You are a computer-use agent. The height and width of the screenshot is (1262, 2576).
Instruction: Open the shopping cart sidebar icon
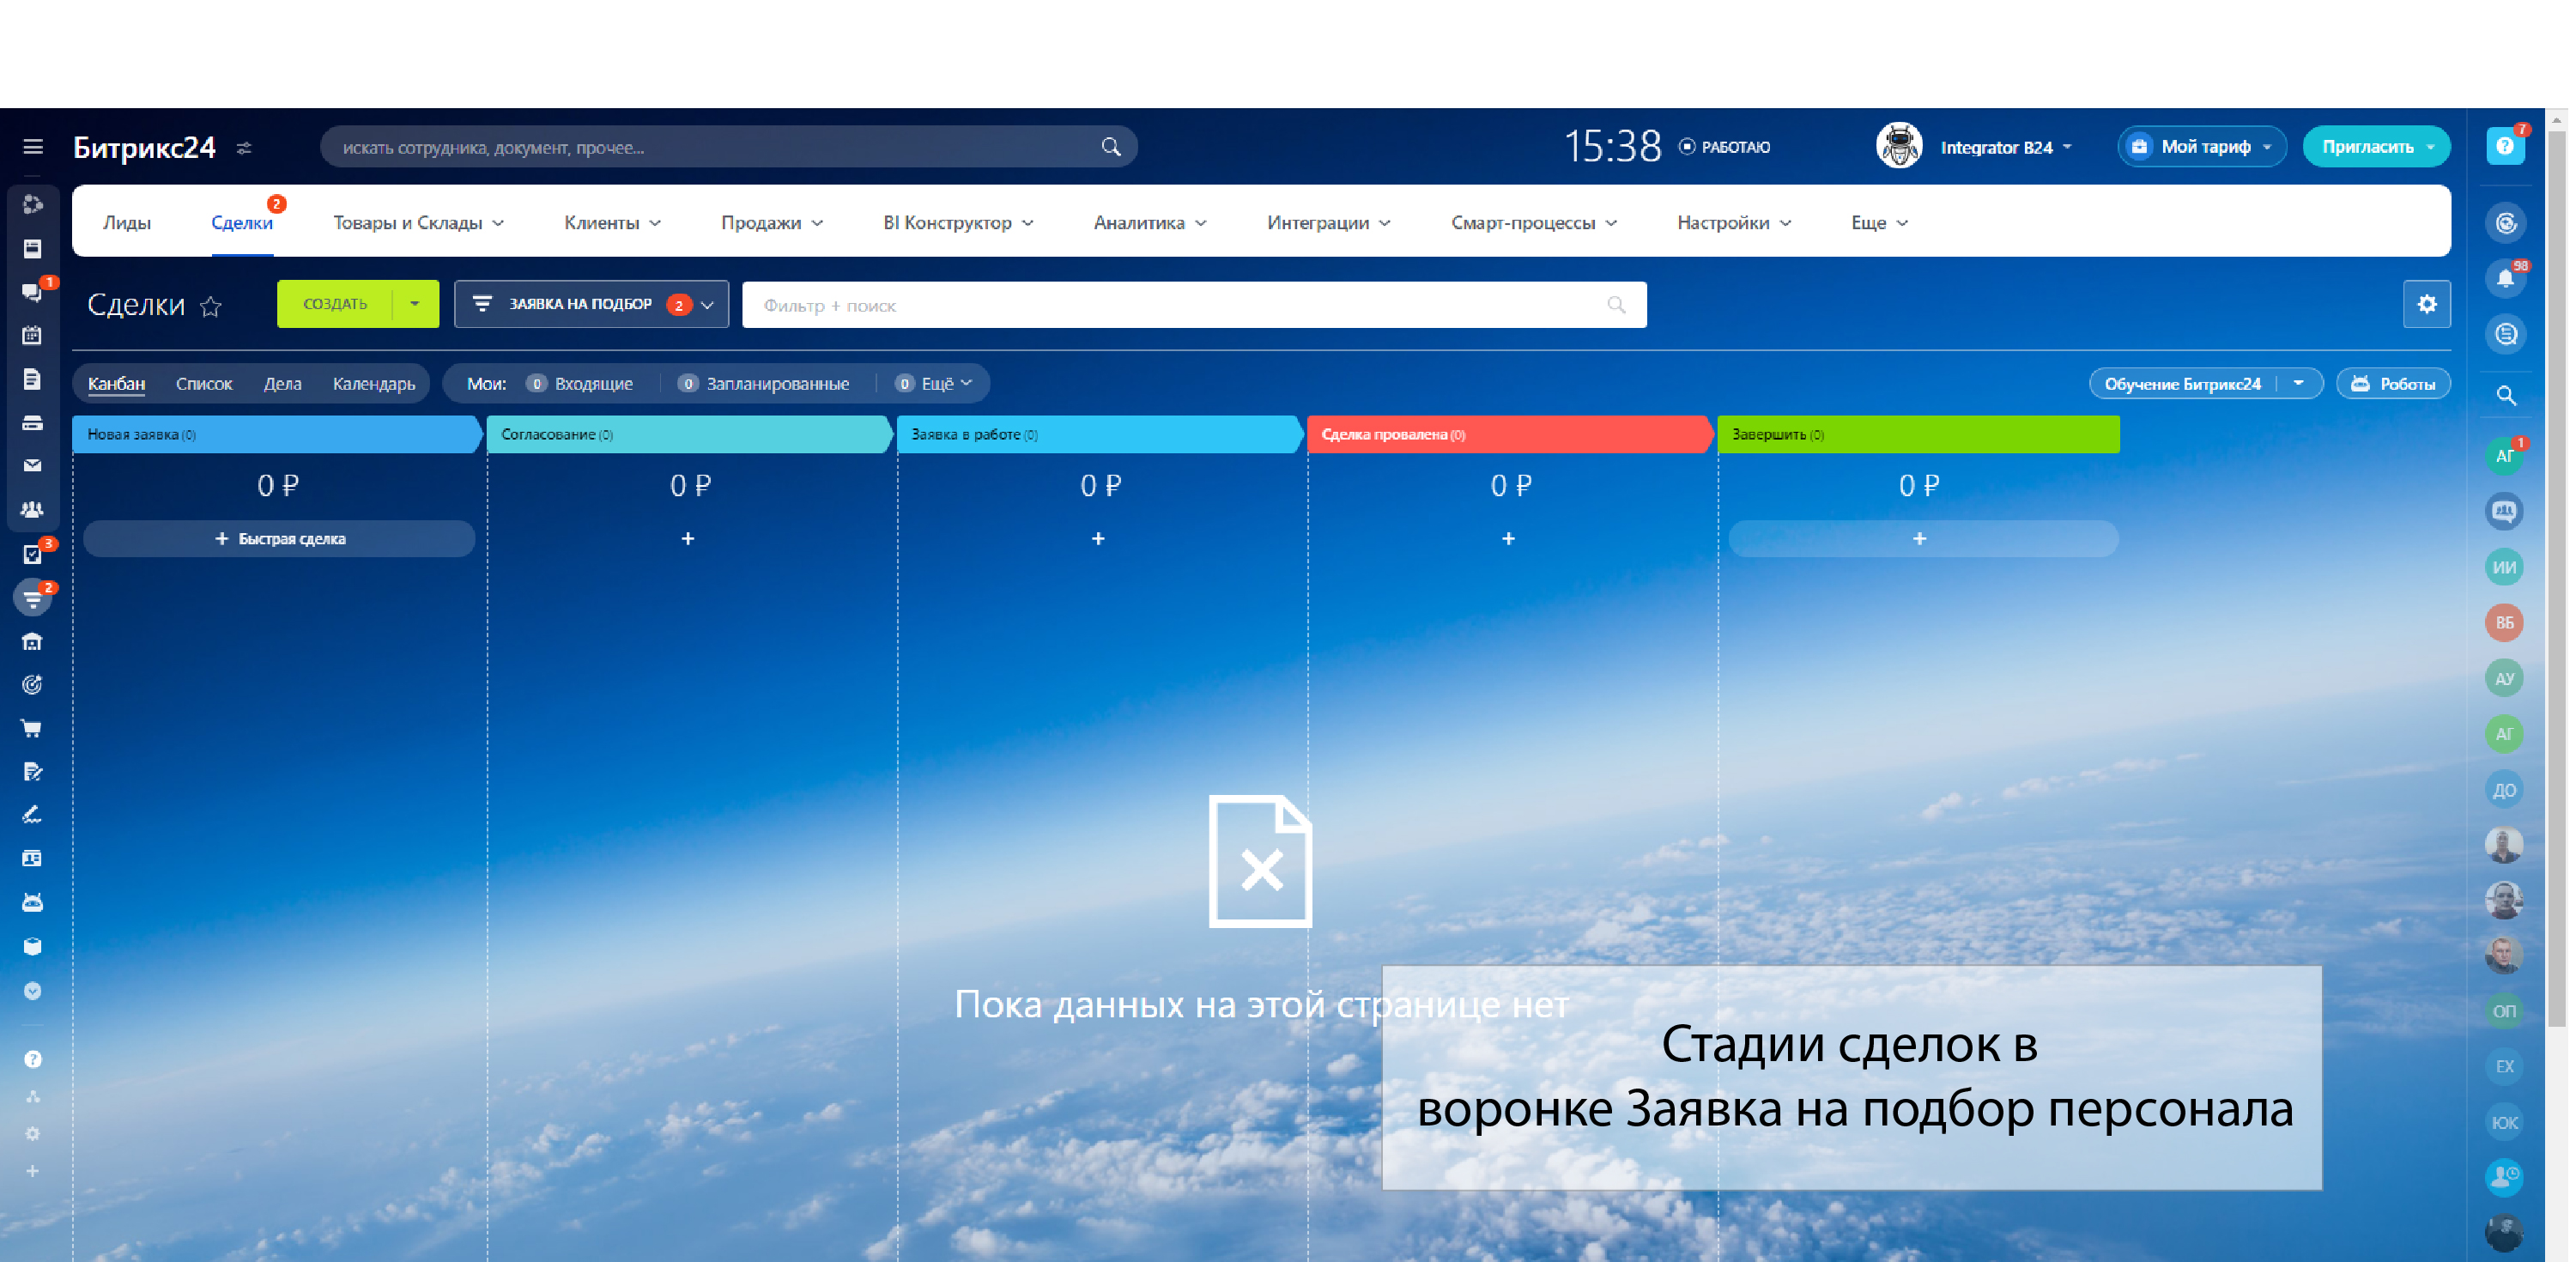[x=32, y=728]
